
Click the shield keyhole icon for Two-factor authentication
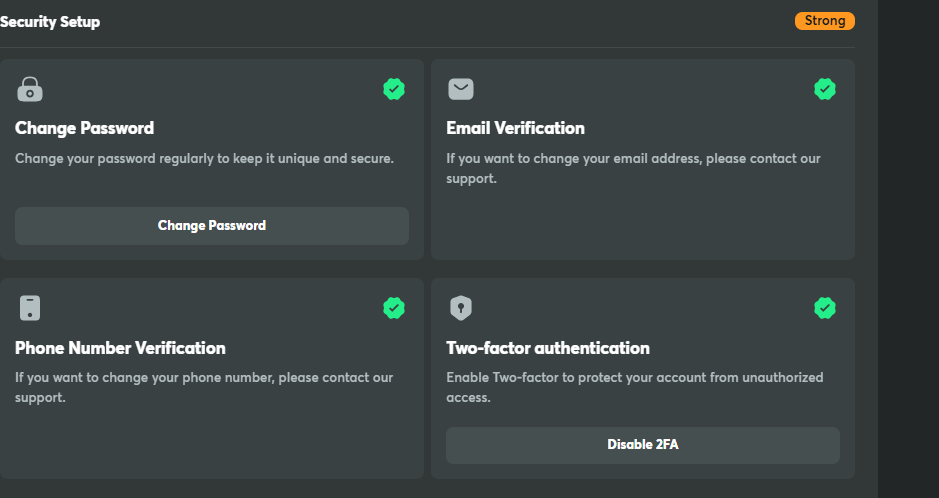pyautogui.click(x=461, y=308)
